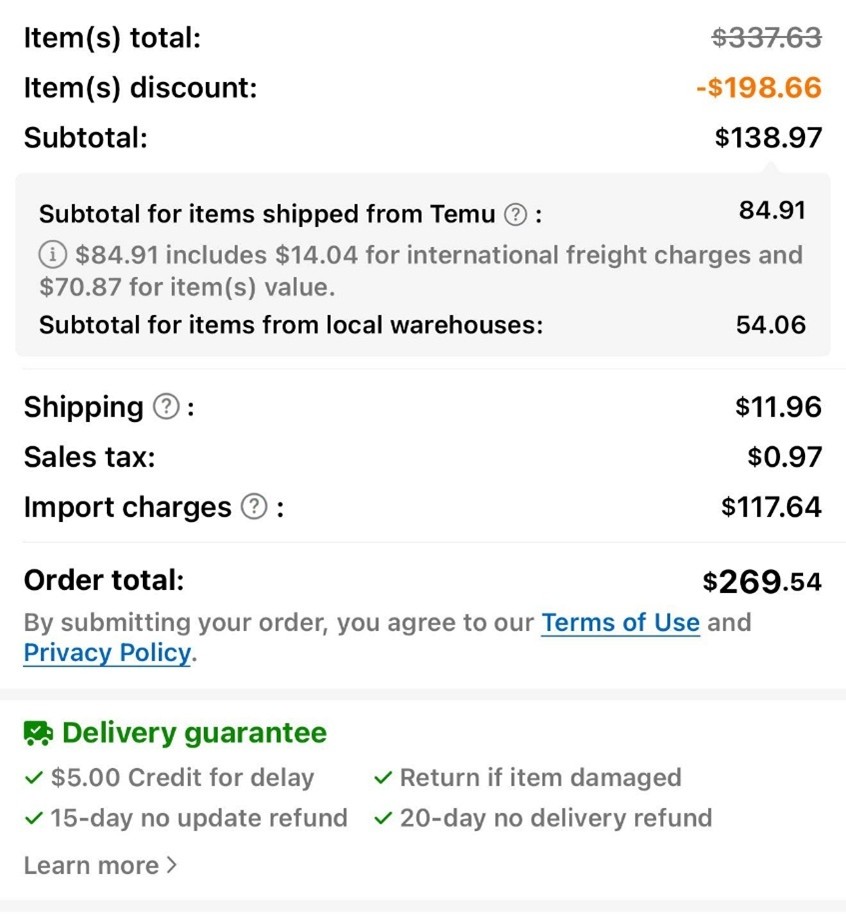Tap the crossed-out $337.63 items total
The width and height of the screenshot is (846, 922).
[x=766, y=38]
